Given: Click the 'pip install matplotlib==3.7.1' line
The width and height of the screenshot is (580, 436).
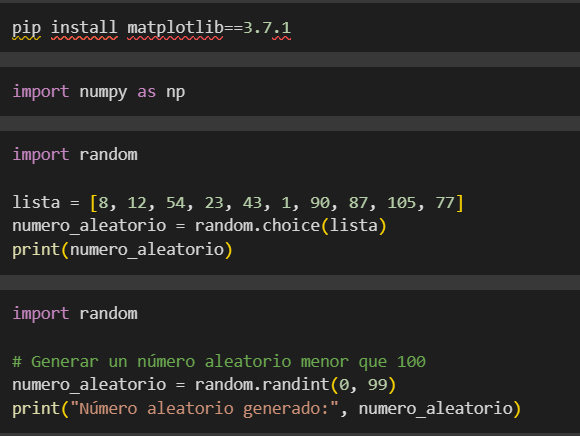Looking at the screenshot, I should [x=151, y=28].
